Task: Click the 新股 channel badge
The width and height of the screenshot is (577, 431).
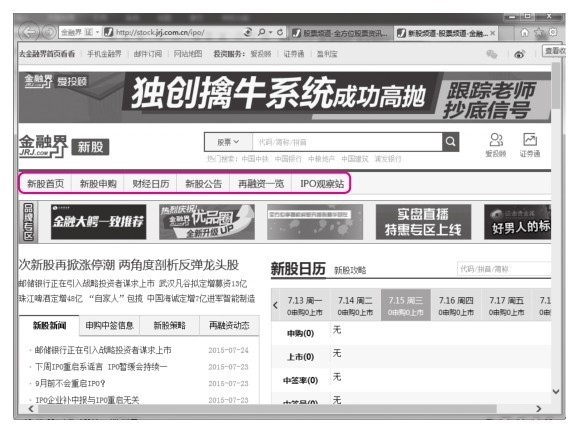Action: point(90,147)
